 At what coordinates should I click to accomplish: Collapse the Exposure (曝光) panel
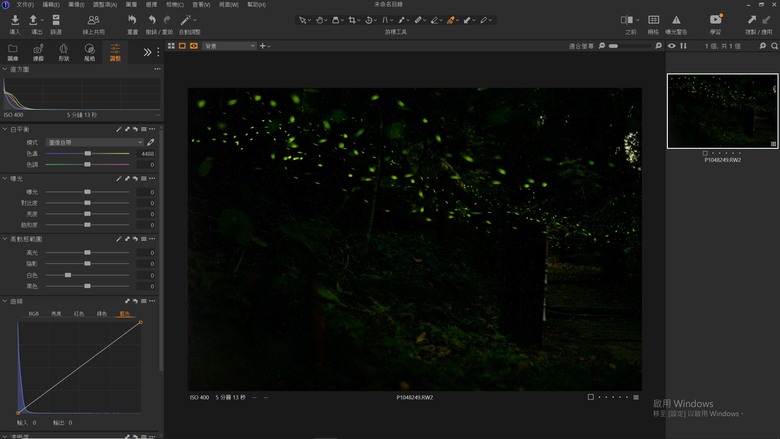[x=5, y=178]
